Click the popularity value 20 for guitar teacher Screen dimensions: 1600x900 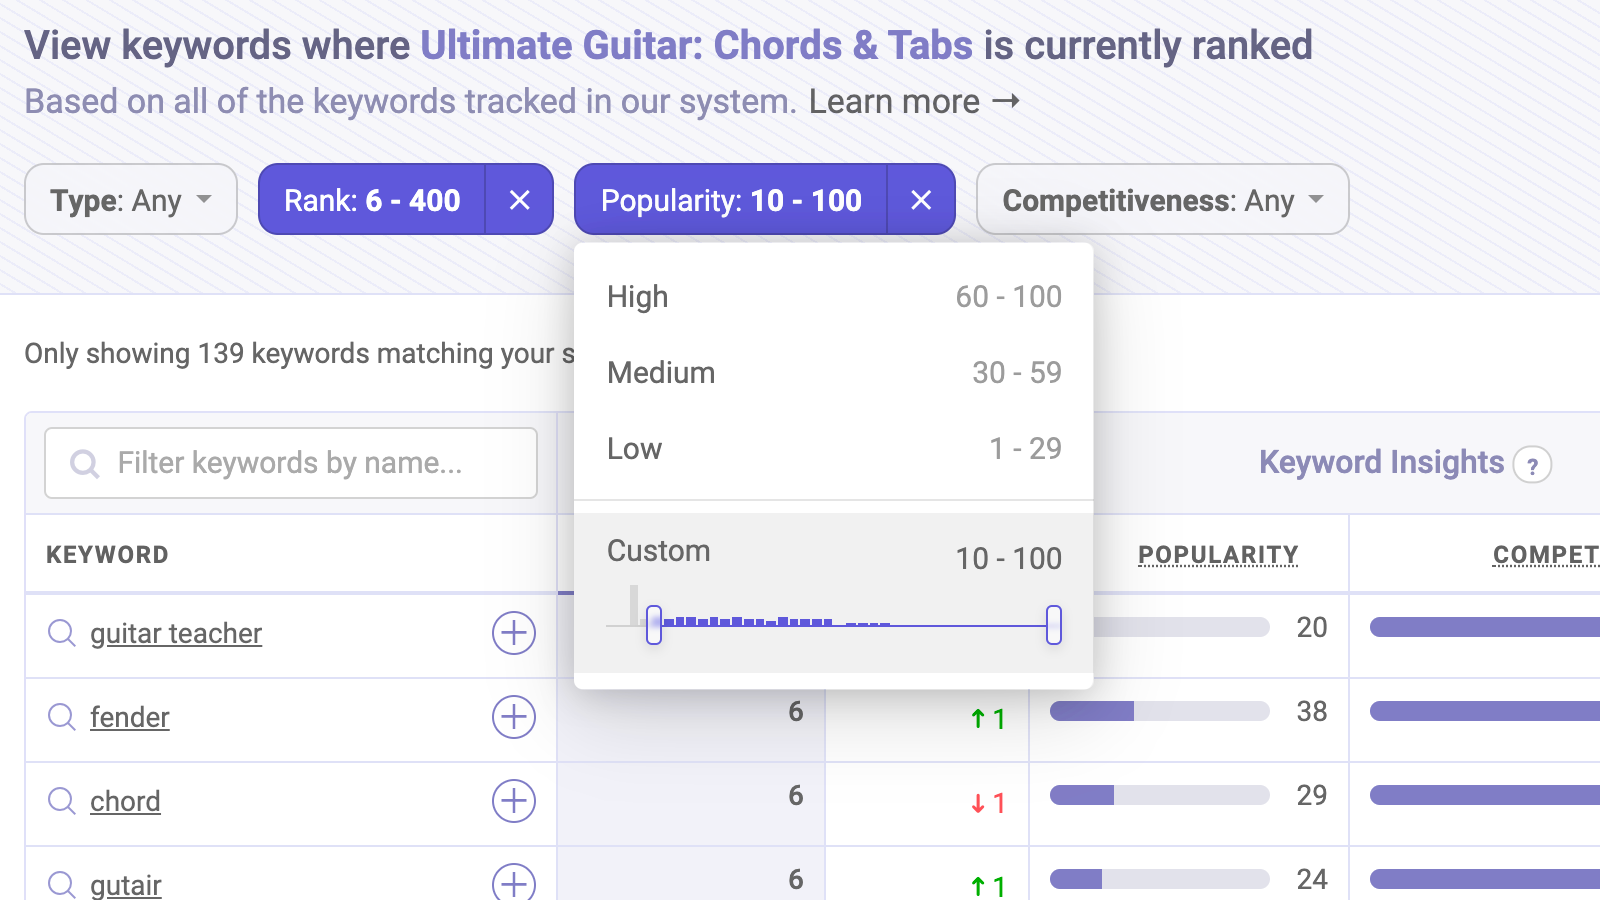click(1312, 628)
